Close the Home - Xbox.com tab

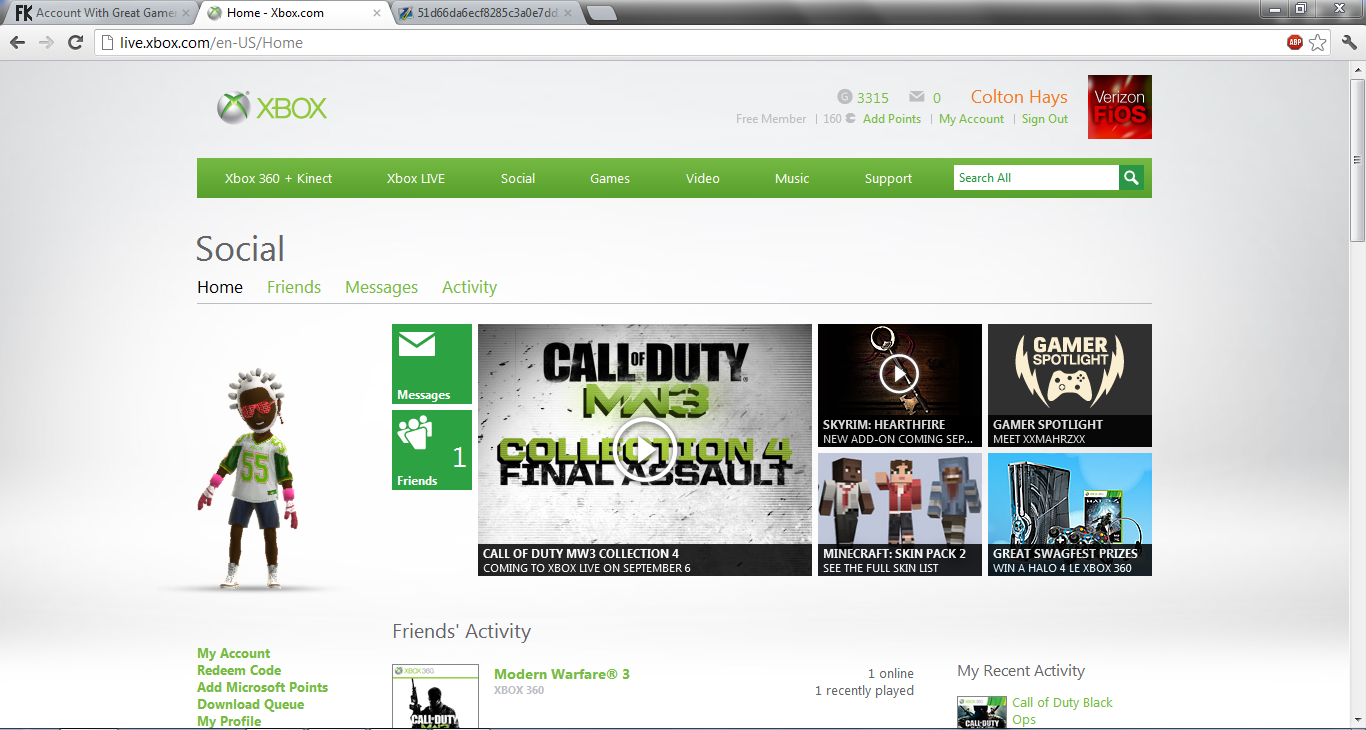(x=377, y=13)
